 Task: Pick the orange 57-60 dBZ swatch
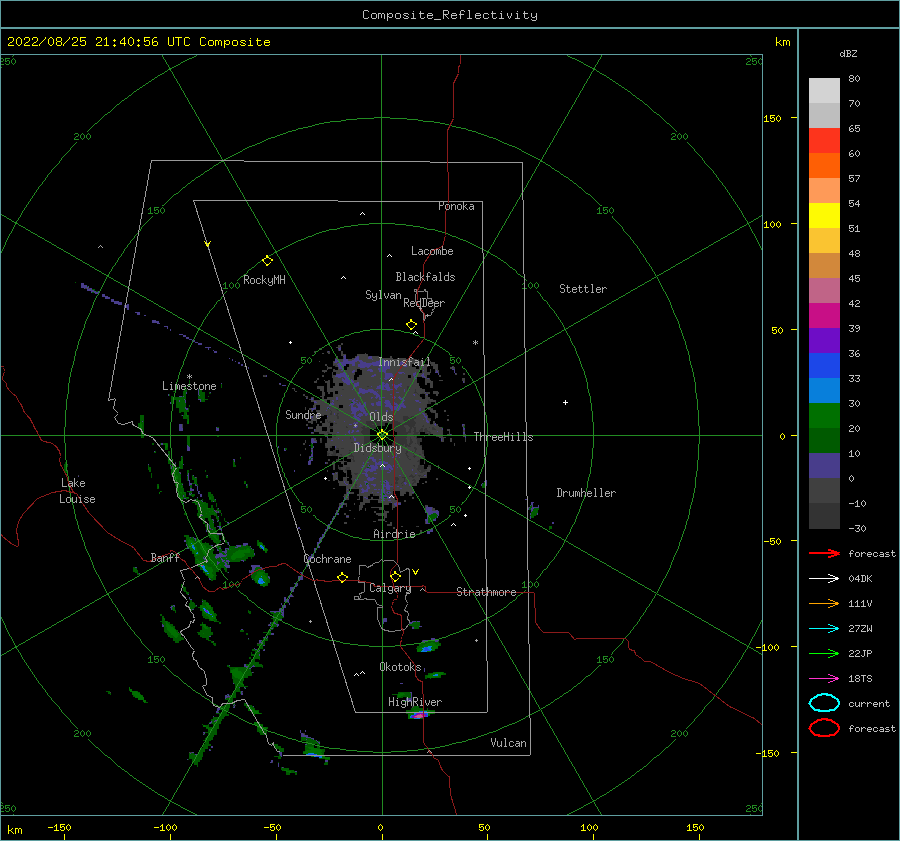[824, 166]
